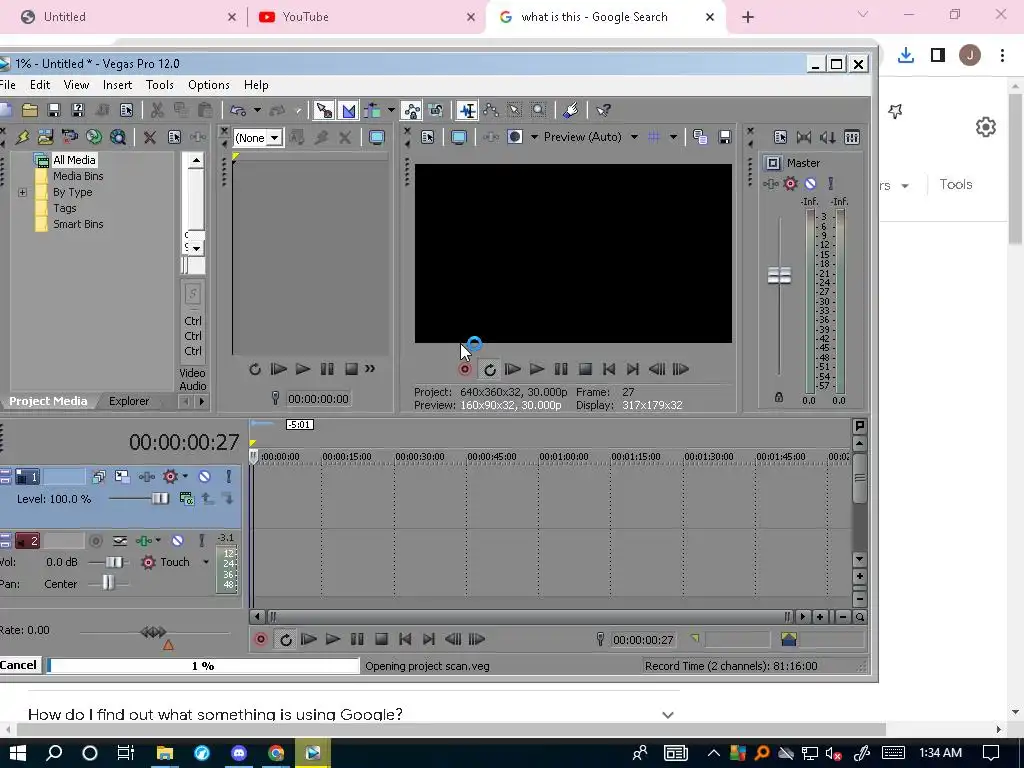The image size is (1024, 768).
Task: Click the red X remove media icon
Action: [150, 137]
